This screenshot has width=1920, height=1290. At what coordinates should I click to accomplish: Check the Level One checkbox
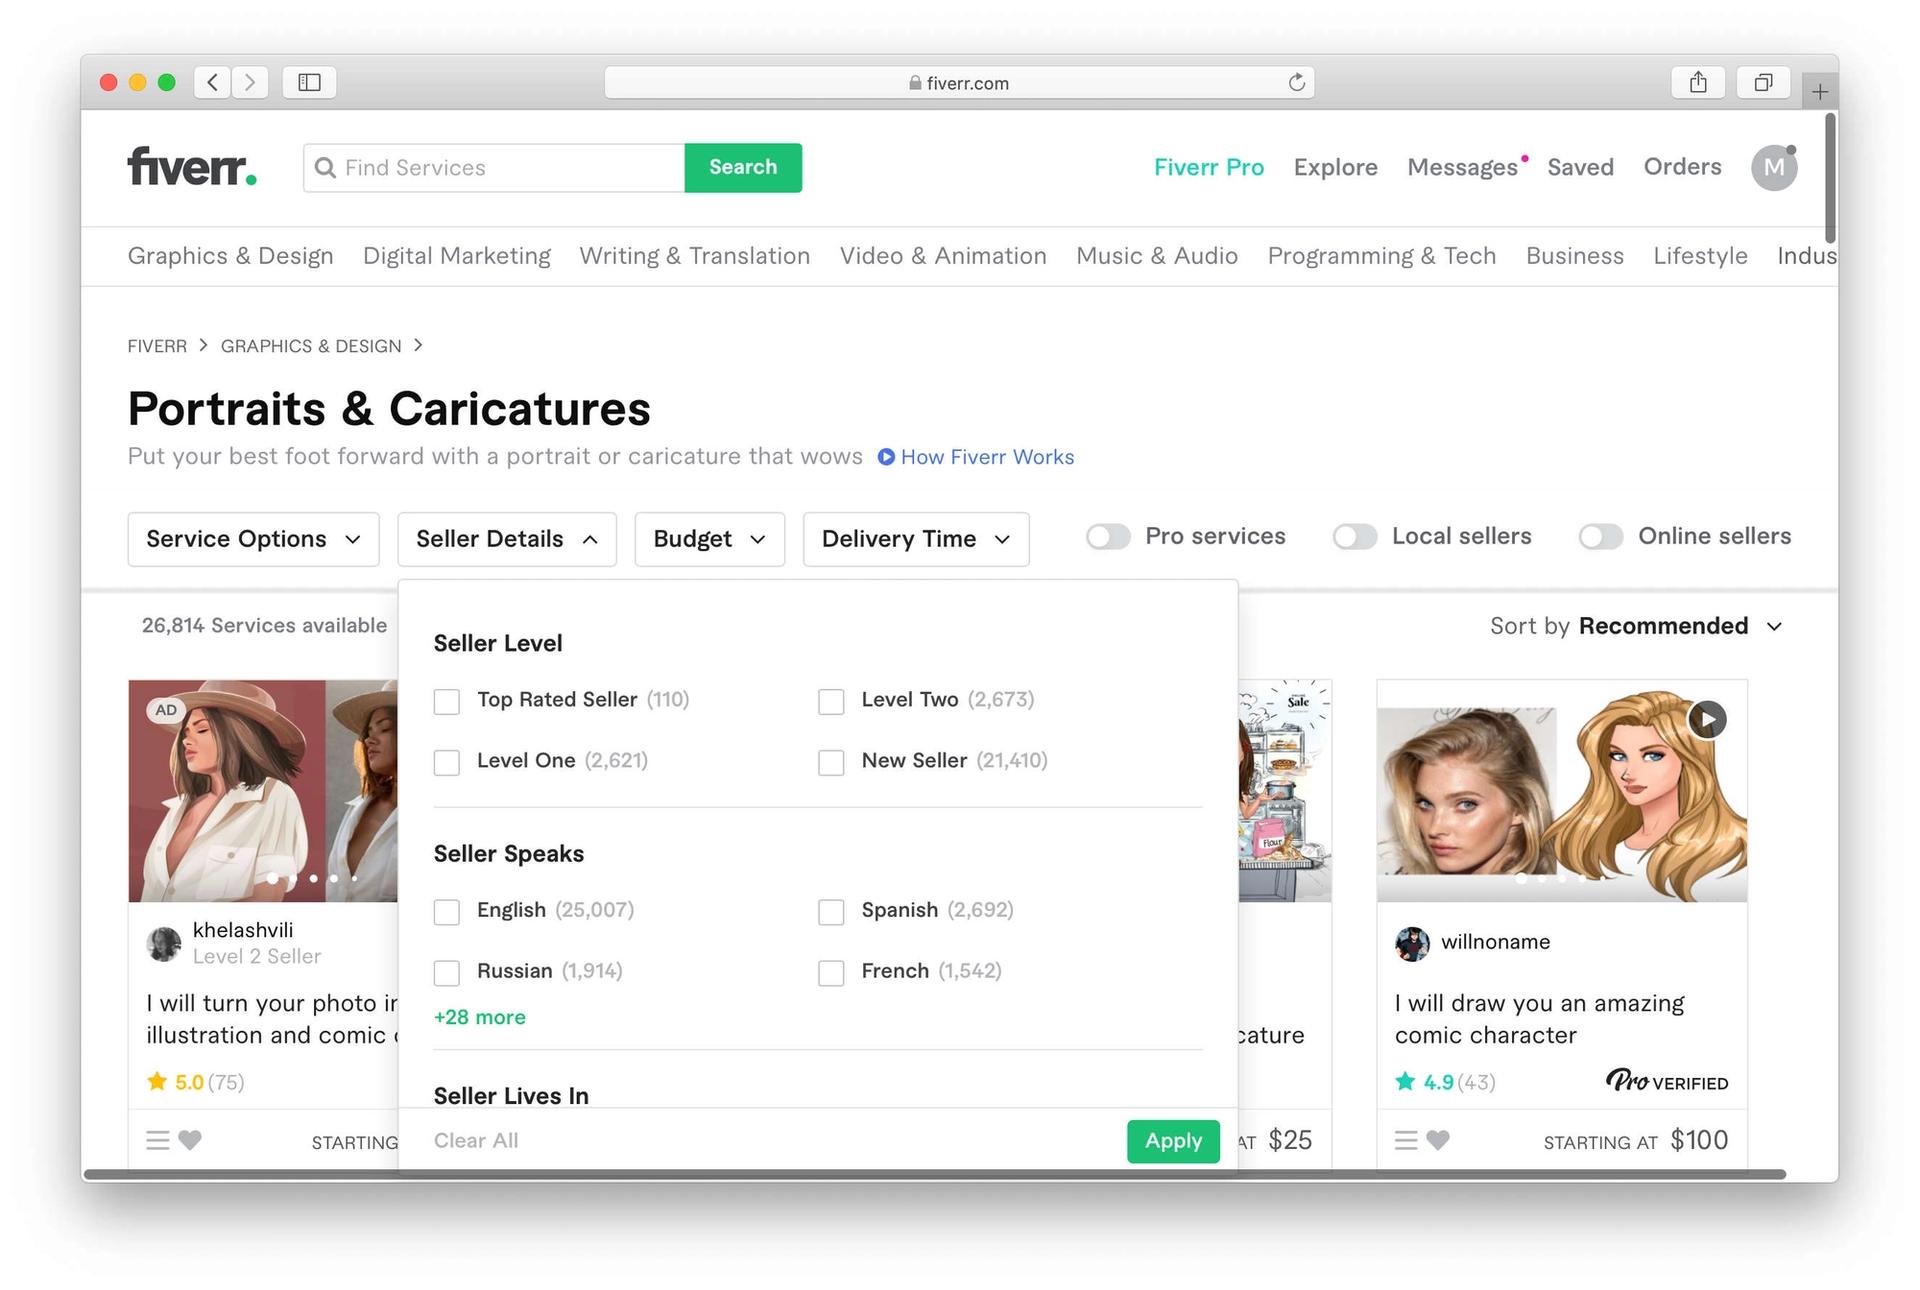tap(447, 762)
